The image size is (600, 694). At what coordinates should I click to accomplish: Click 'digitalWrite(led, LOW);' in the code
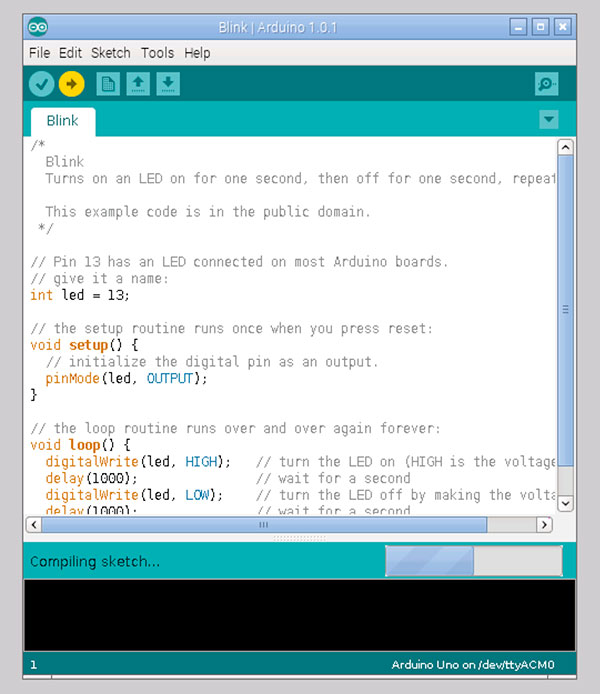point(134,495)
